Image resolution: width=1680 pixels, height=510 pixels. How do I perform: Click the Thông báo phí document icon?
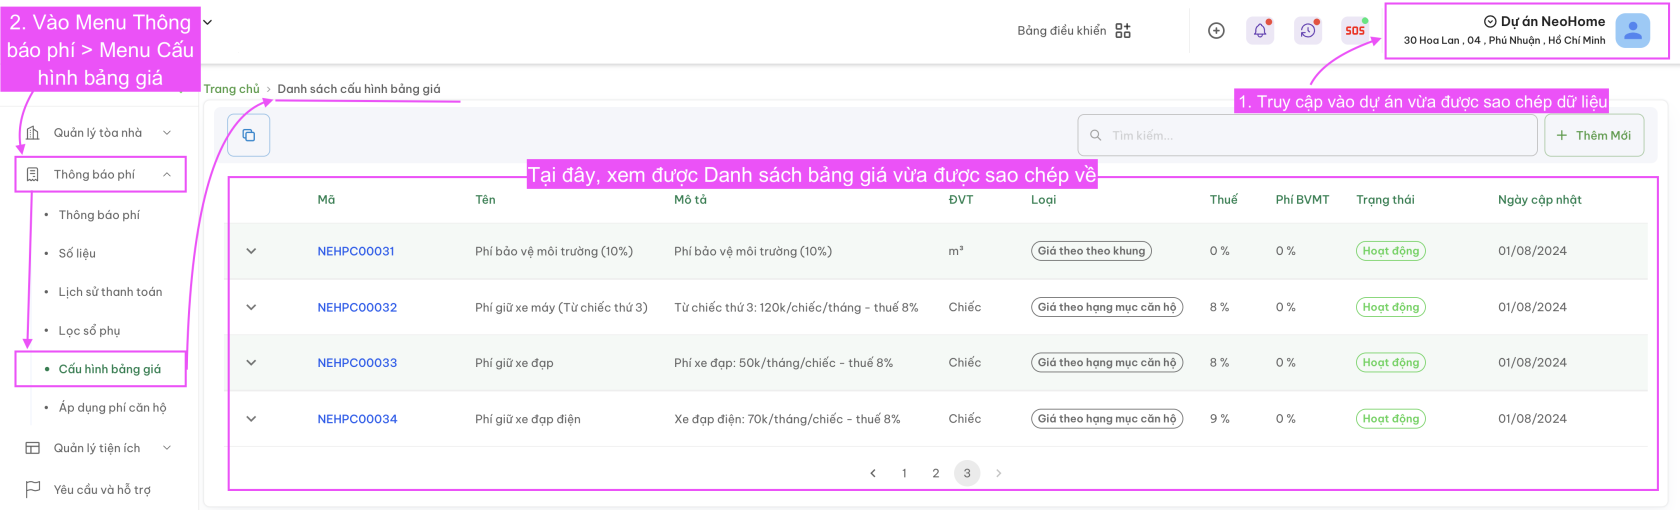click(x=33, y=174)
